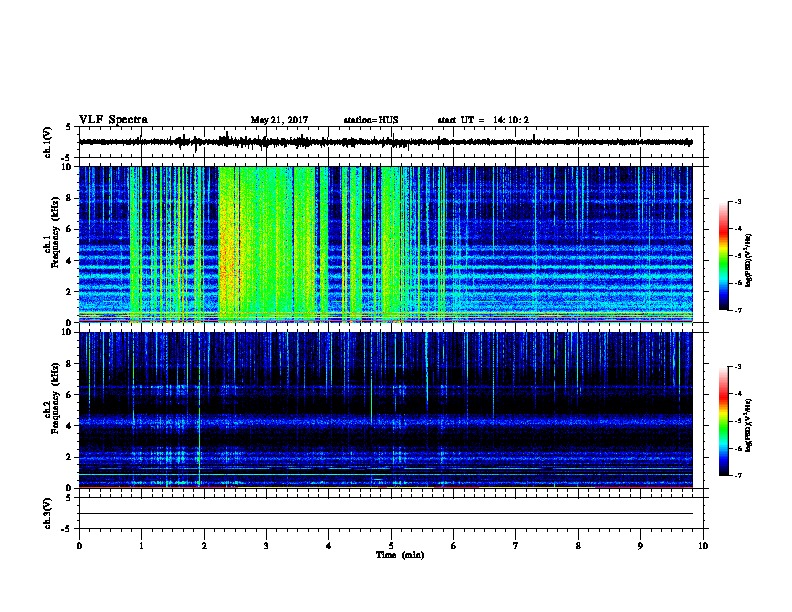Click the time axis tick label "8"
The width and height of the screenshot is (792, 612).
click(578, 546)
